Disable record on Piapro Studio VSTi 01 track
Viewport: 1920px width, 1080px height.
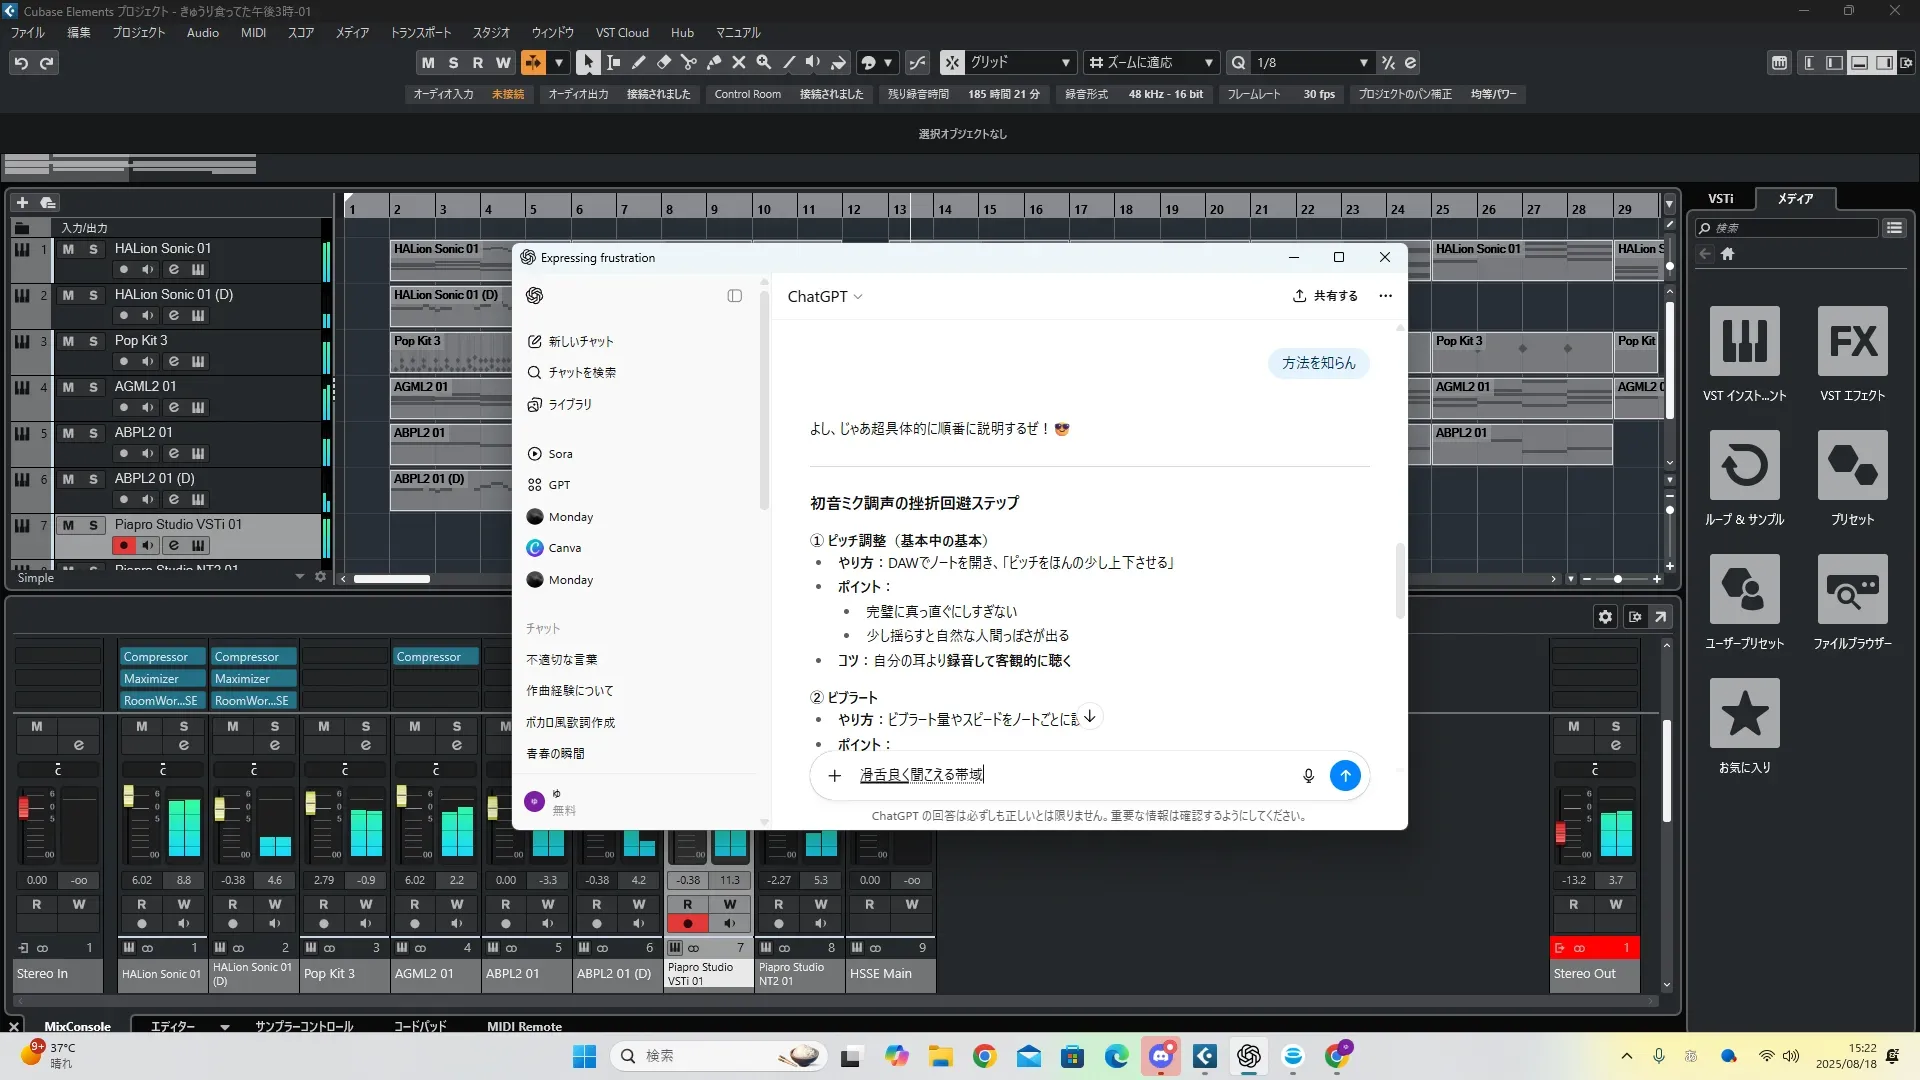tap(123, 546)
